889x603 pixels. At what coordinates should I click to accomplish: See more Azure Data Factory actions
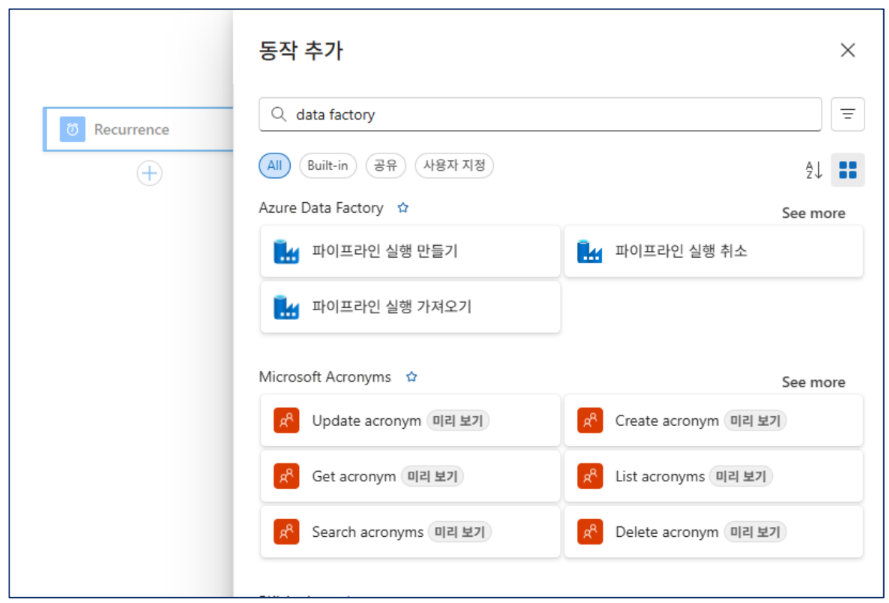[x=813, y=213]
